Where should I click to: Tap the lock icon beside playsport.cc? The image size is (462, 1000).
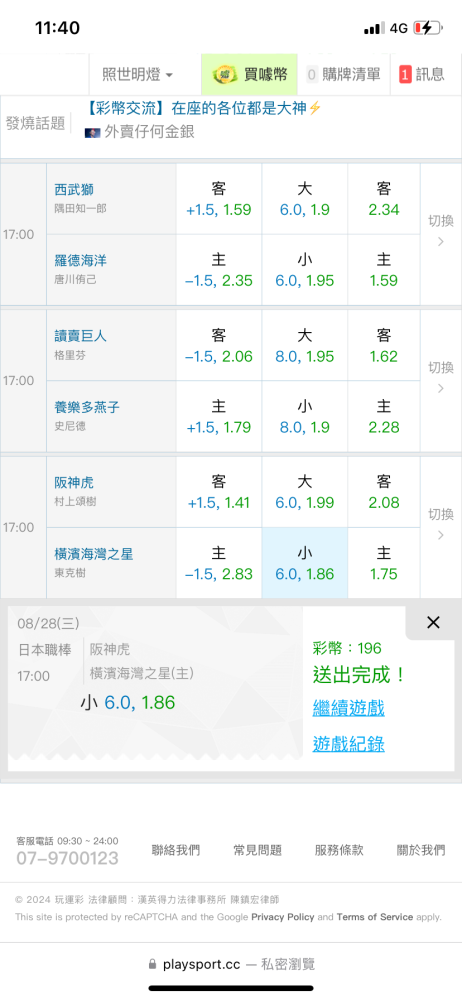[x=152, y=964]
